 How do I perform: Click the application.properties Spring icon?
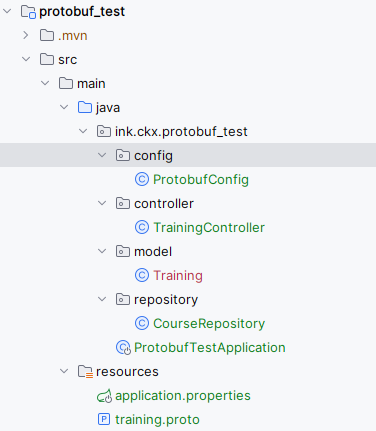coord(104,396)
